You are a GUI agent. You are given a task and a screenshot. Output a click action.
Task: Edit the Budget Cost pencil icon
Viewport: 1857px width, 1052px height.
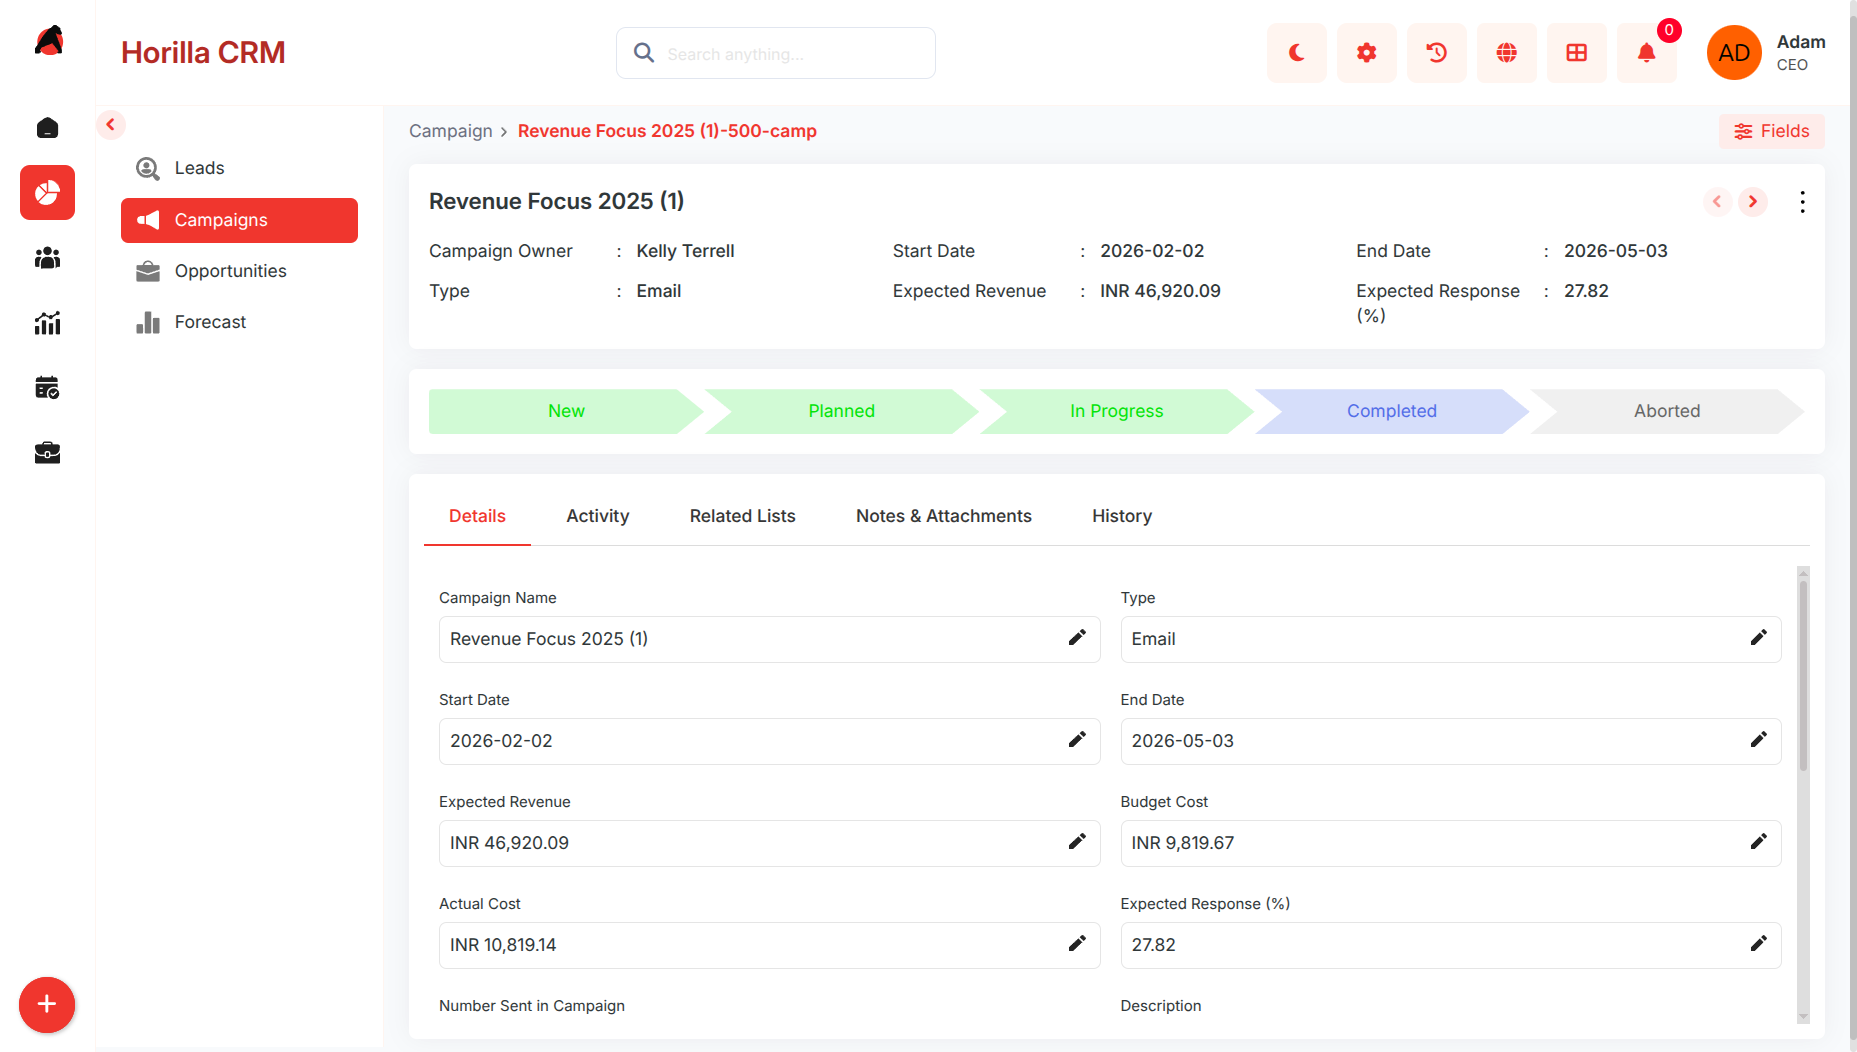point(1759,842)
